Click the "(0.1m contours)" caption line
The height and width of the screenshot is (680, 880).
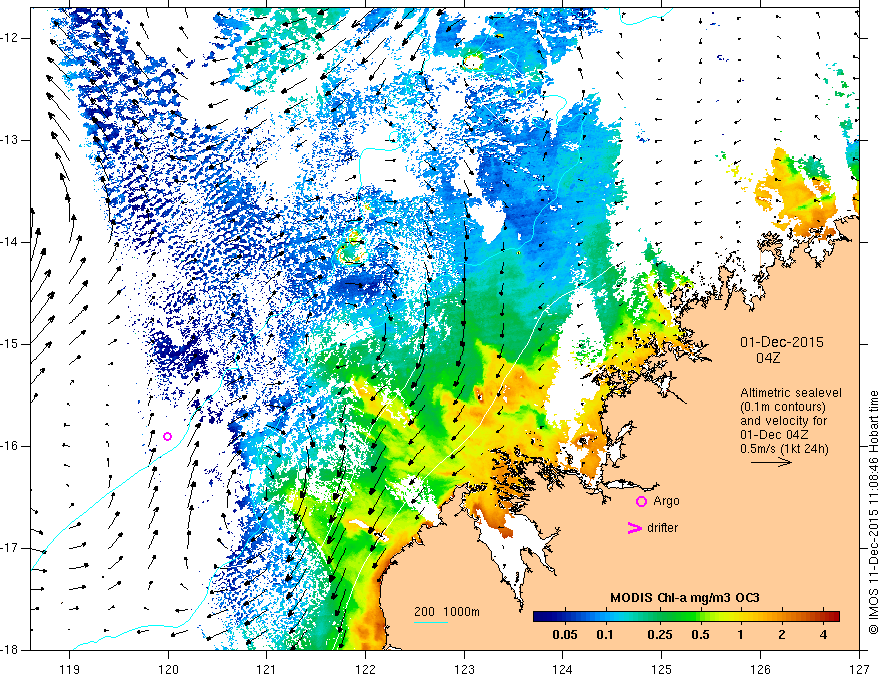coord(782,407)
